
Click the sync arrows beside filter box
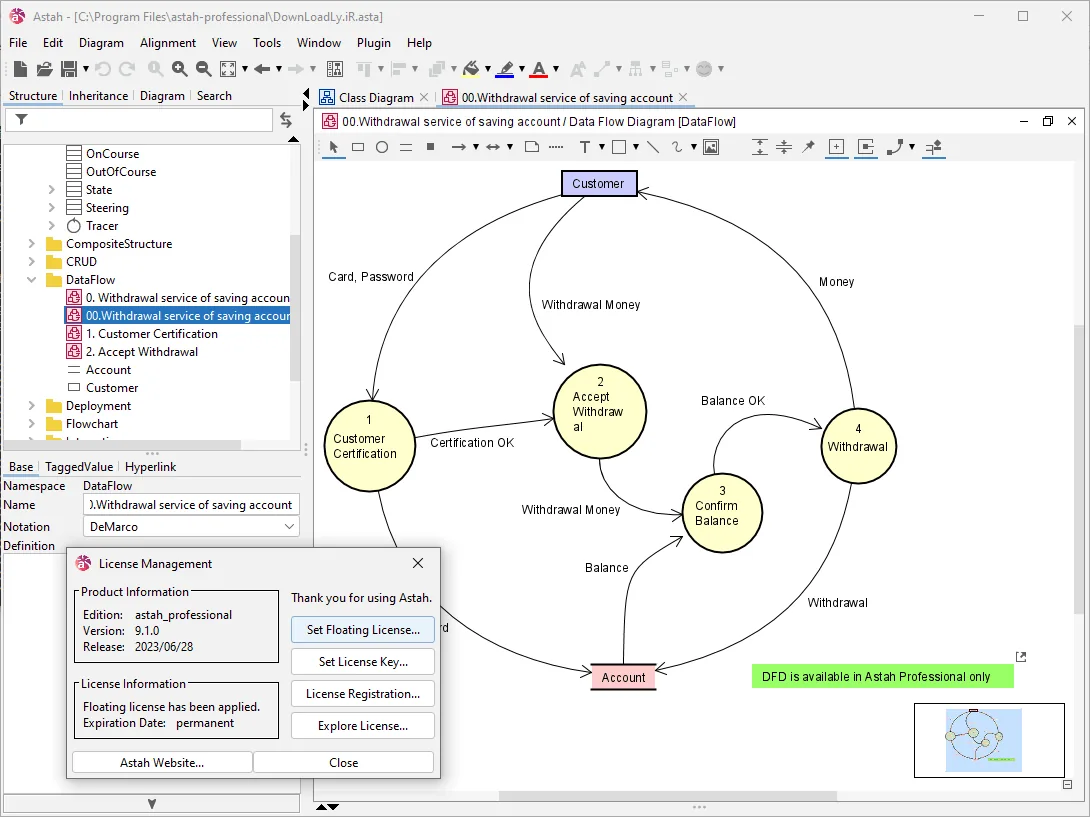click(x=286, y=120)
